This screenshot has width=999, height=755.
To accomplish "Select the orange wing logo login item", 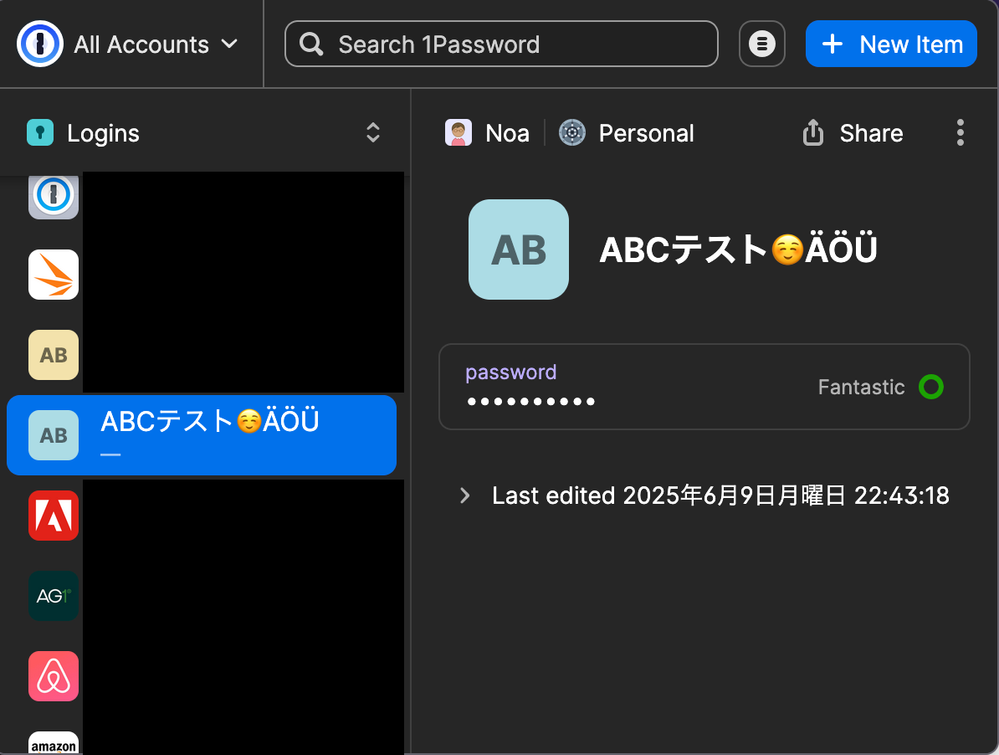I will point(54,274).
